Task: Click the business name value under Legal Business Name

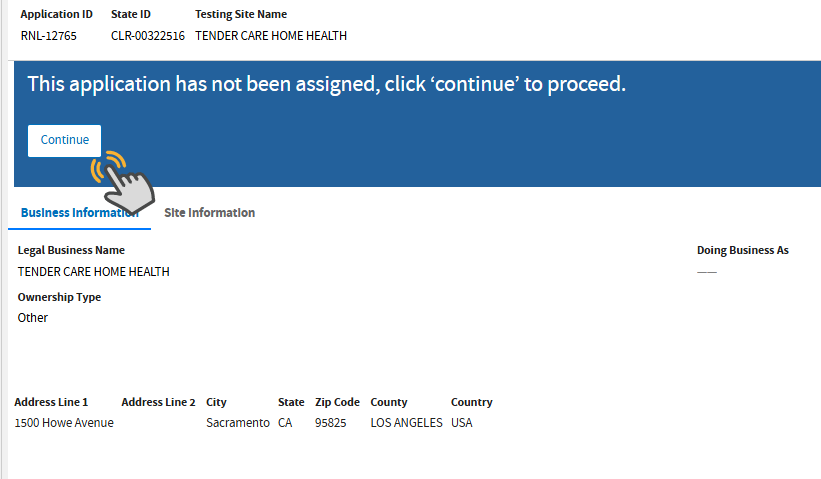Action: coord(94,272)
